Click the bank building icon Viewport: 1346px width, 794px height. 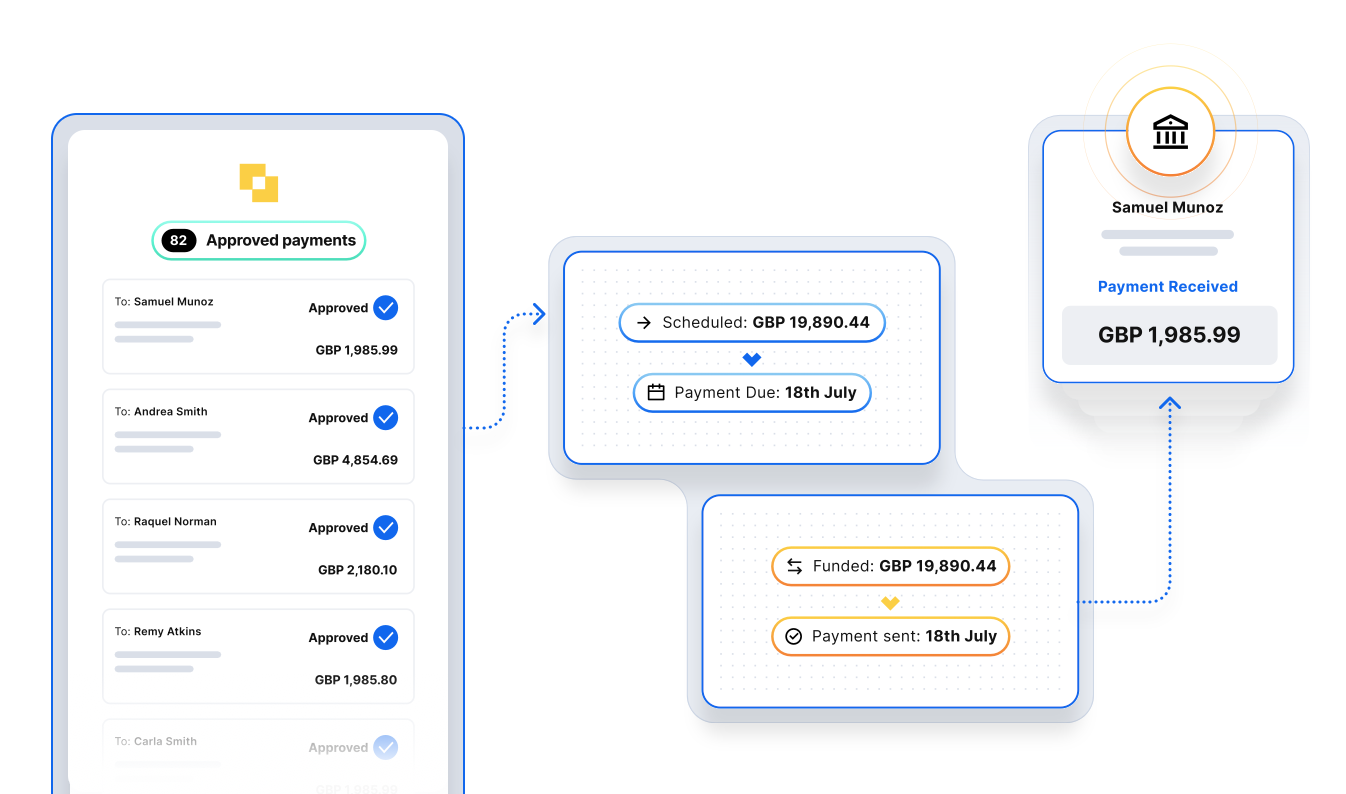[1170, 132]
